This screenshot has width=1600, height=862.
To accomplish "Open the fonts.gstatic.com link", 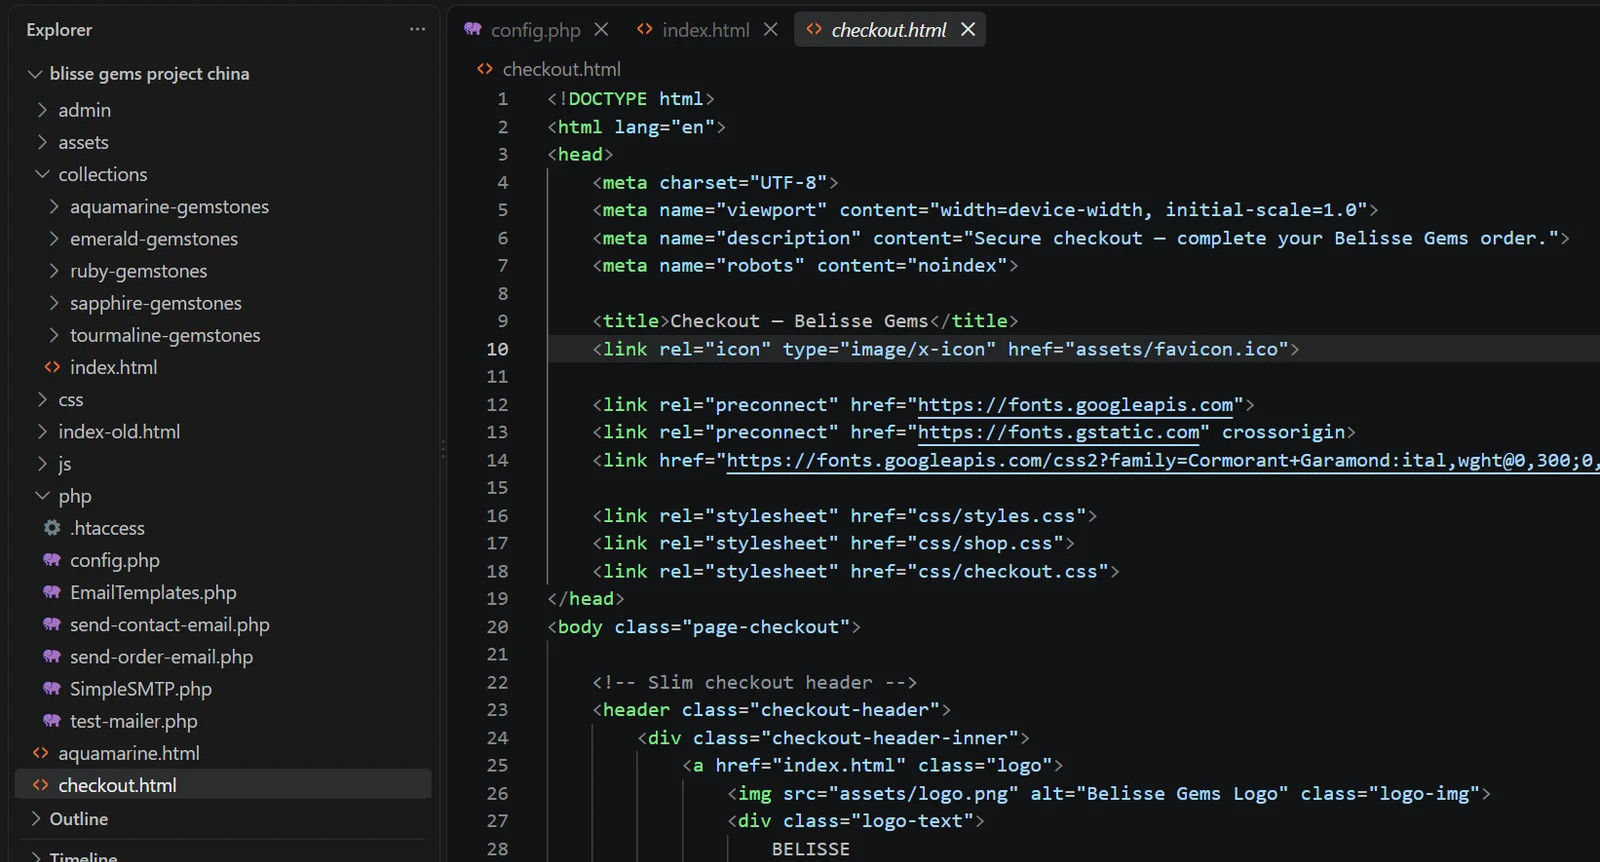I will [1058, 432].
